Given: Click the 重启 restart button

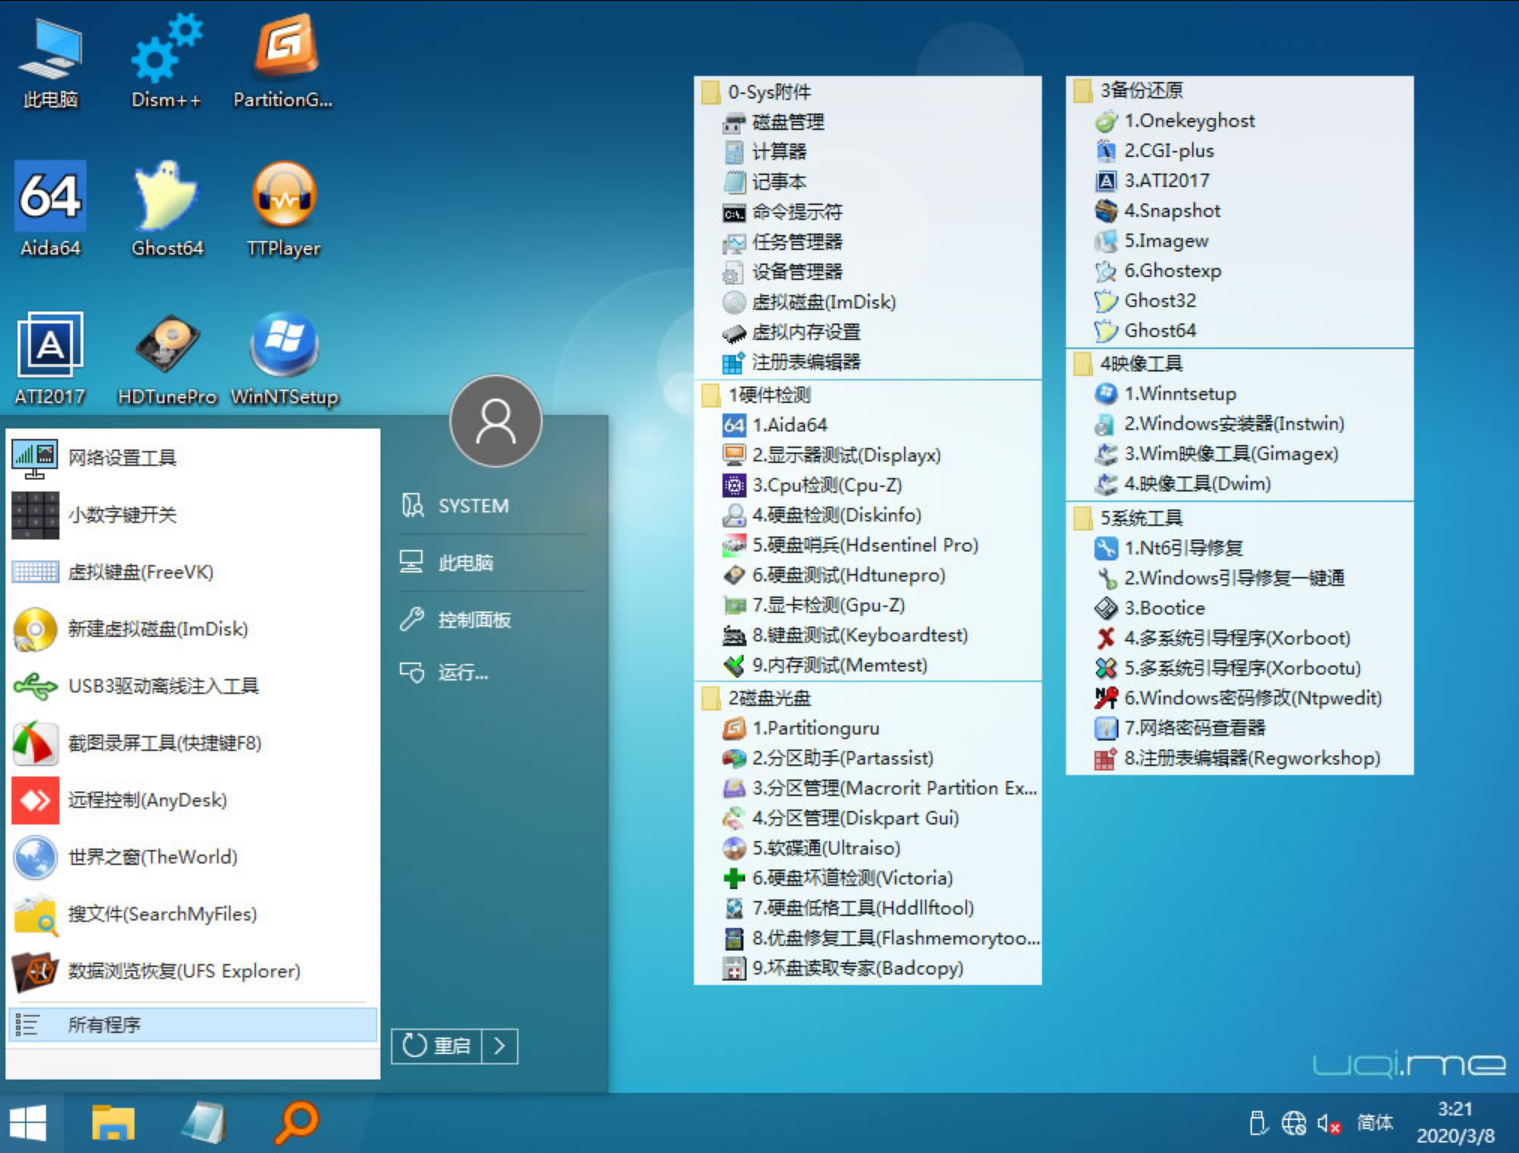Looking at the screenshot, I should point(437,1046).
